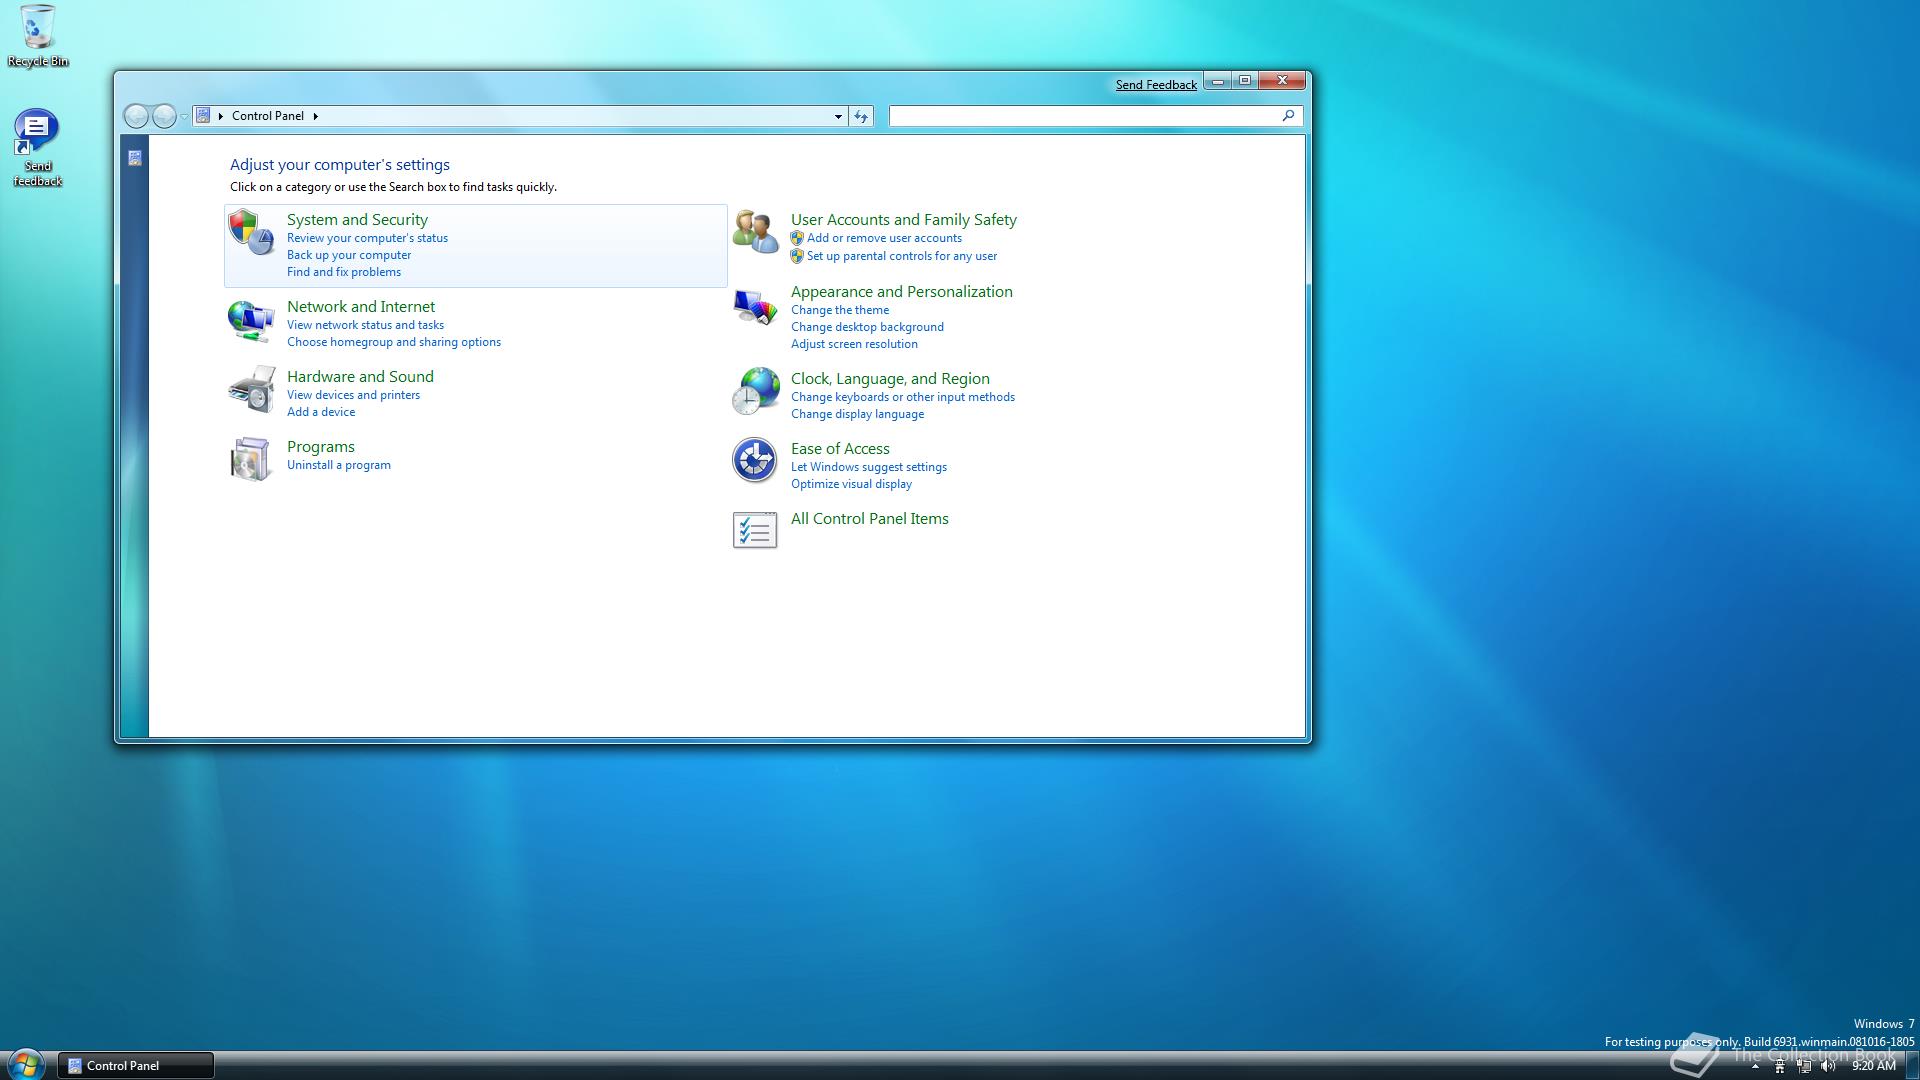
Task: Click Change keyboards or other input methods
Action: tap(903, 397)
